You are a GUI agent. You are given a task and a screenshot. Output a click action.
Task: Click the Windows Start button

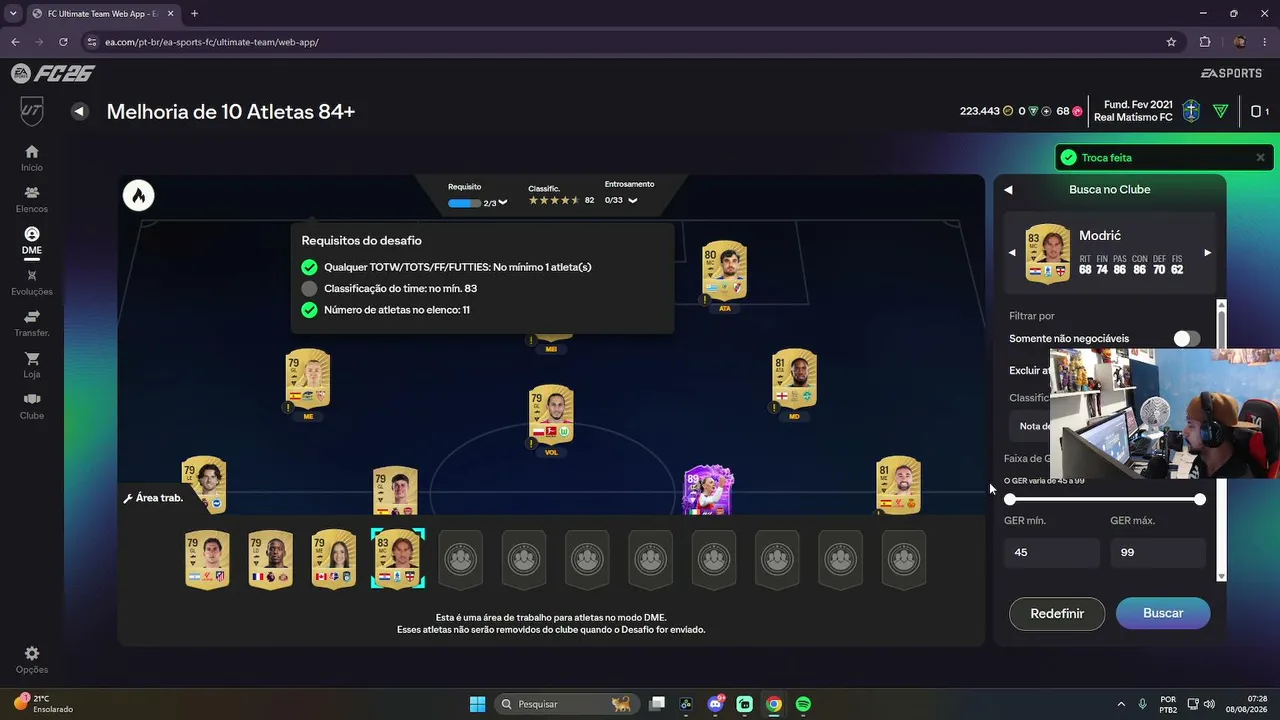point(478,704)
